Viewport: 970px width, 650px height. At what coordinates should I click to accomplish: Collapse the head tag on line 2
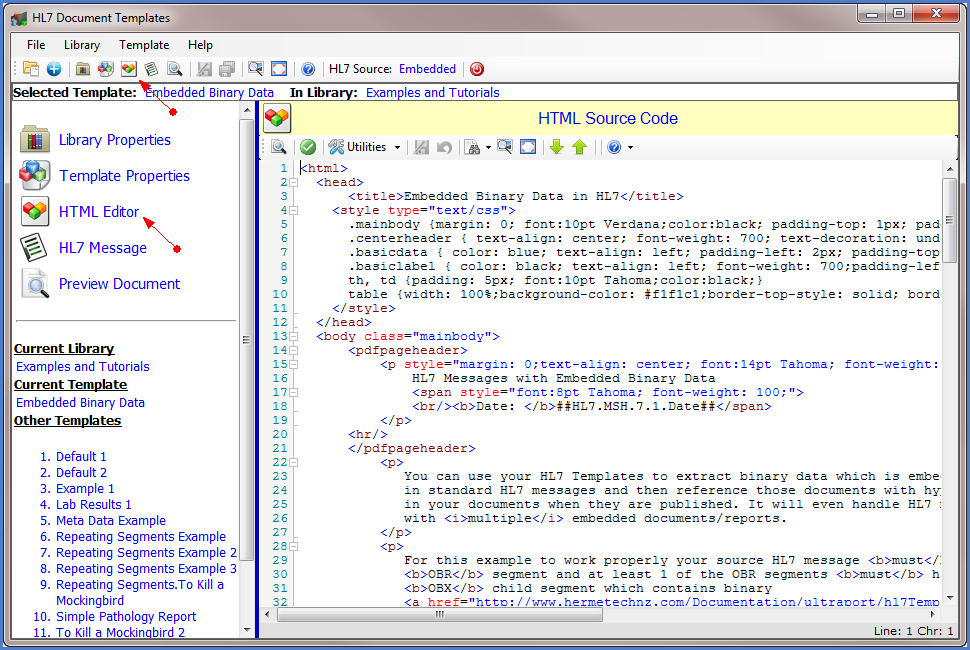tap(294, 183)
